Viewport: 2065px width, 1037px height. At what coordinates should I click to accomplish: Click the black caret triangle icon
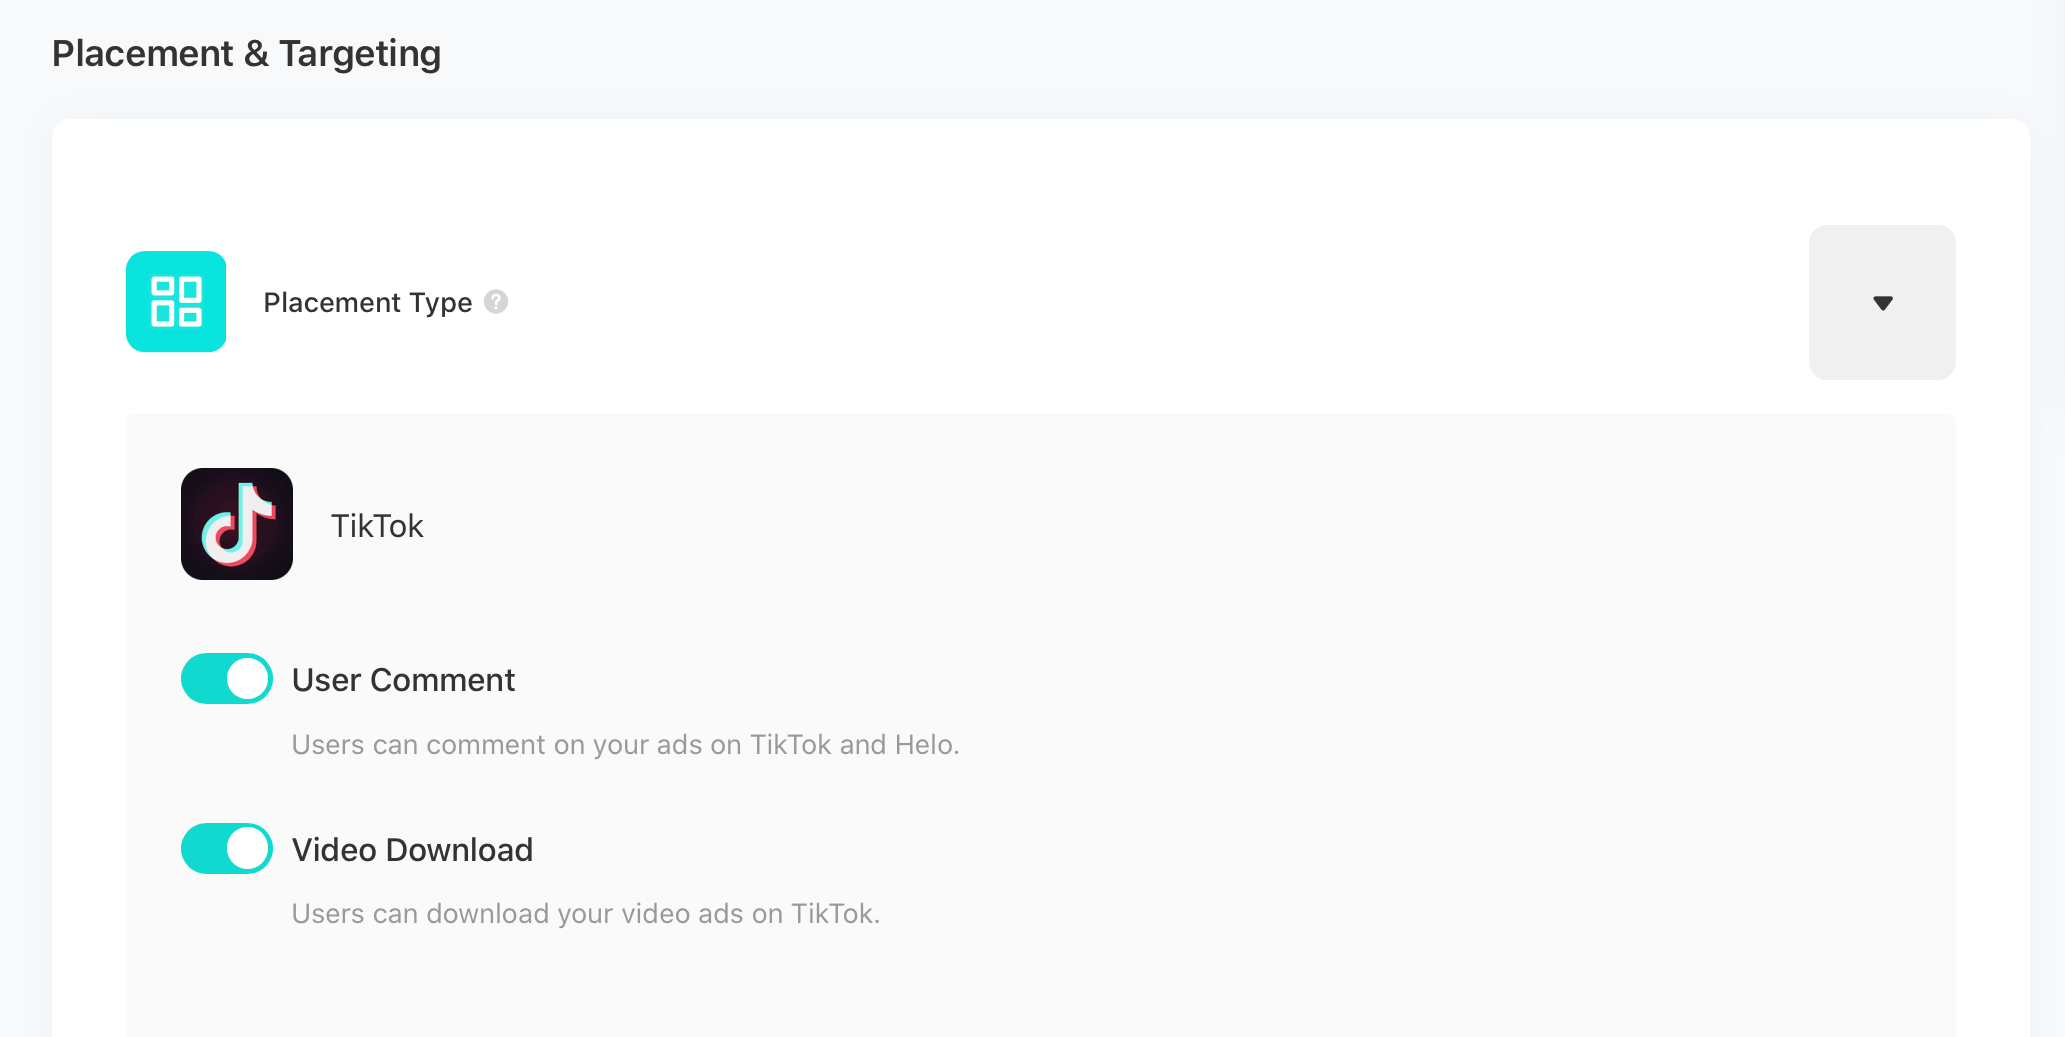[x=1883, y=303]
